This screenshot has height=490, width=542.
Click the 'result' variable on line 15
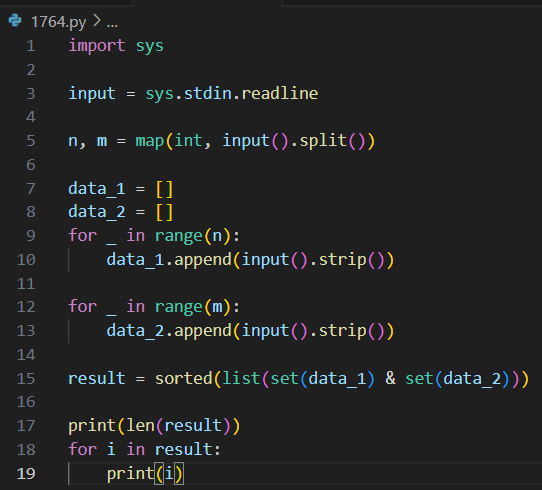97,378
